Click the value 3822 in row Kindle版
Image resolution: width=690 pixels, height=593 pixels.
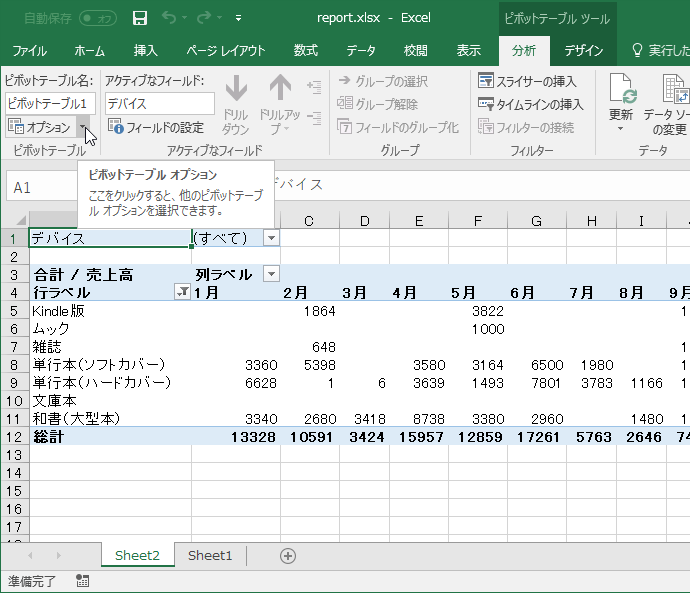click(x=488, y=311)
